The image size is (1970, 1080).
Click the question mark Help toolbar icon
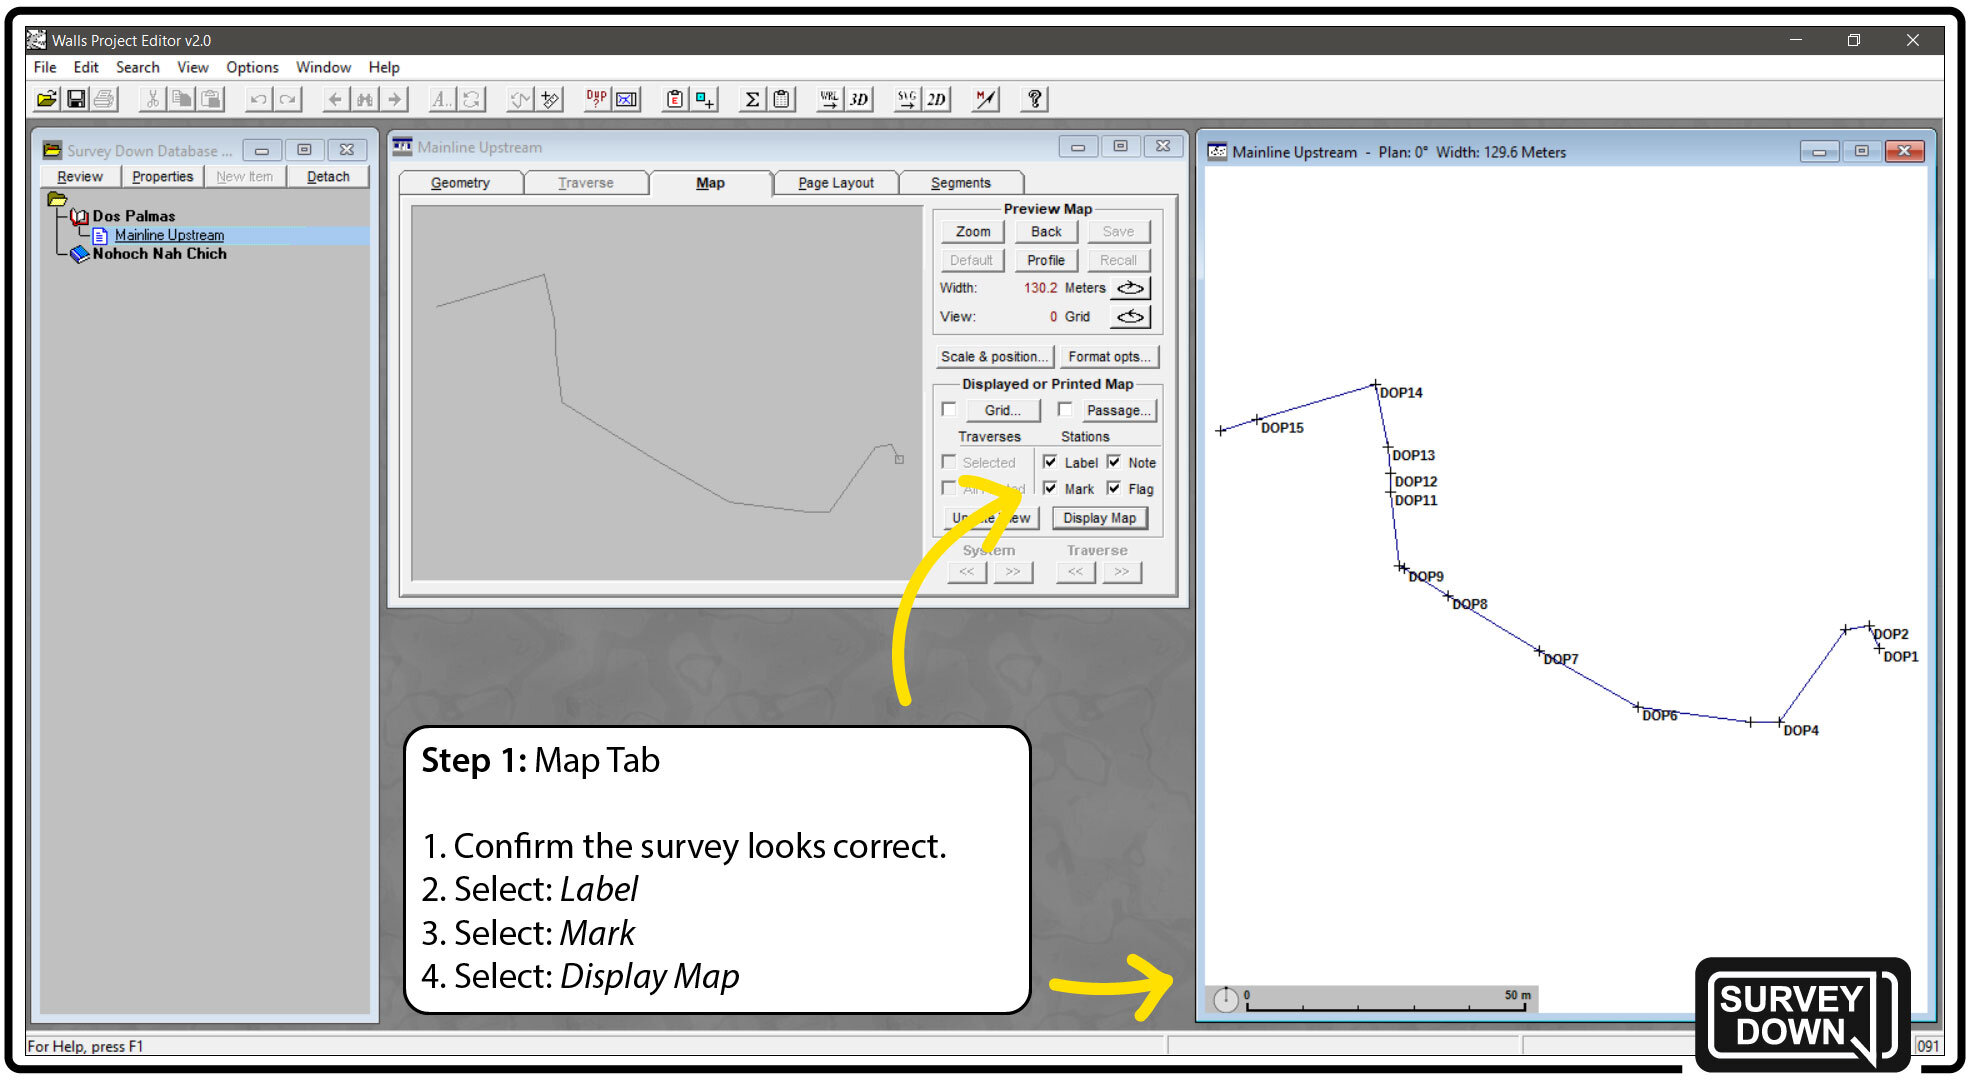(1035, 99)
